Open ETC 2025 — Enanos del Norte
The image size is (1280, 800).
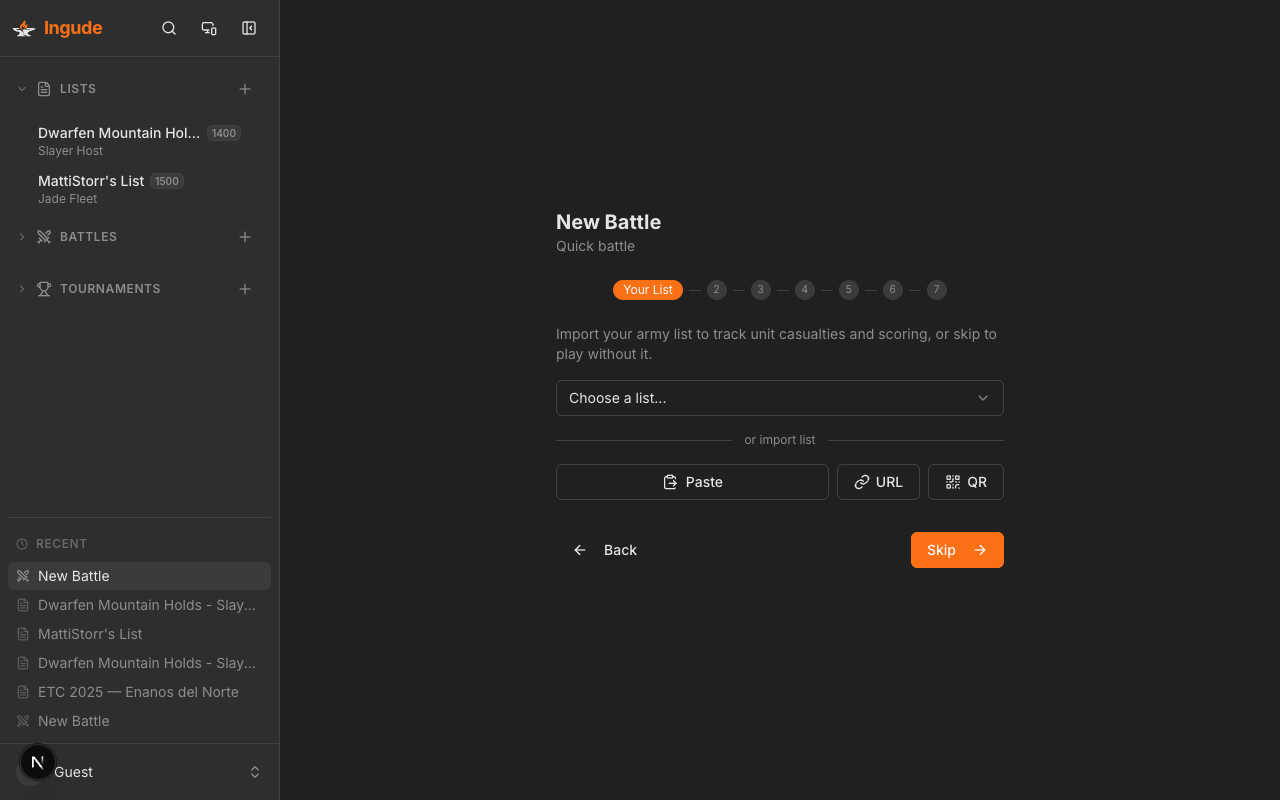click(x=138, y=691)
